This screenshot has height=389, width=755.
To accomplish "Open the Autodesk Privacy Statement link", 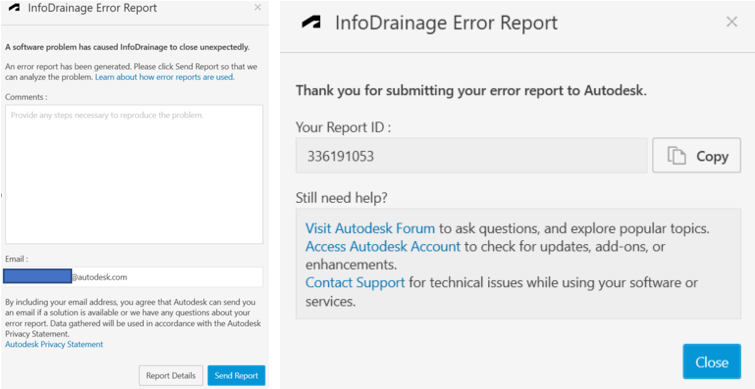I will point(54,344).
